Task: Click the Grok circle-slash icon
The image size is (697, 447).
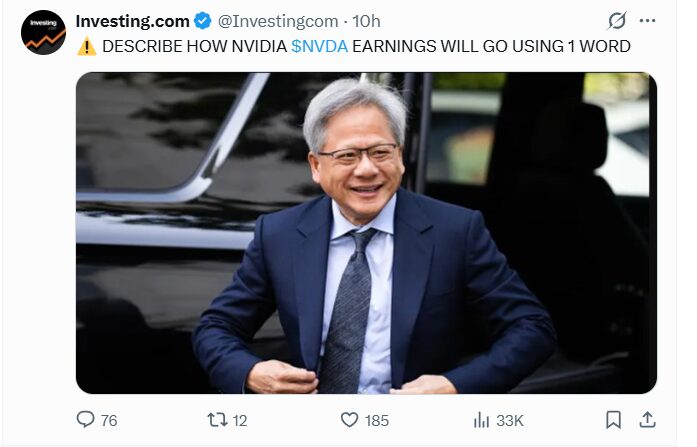Action: pyautogui.click(x=617, y=21)
